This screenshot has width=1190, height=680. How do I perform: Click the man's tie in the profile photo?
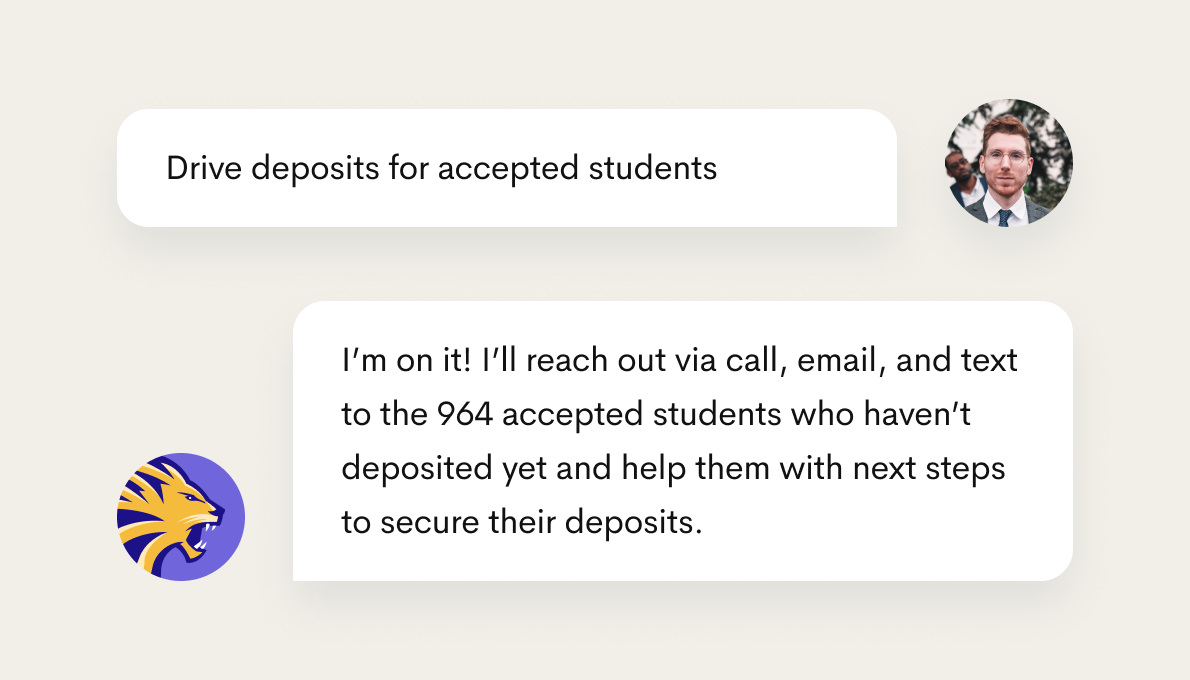[x=1004, y=216]
